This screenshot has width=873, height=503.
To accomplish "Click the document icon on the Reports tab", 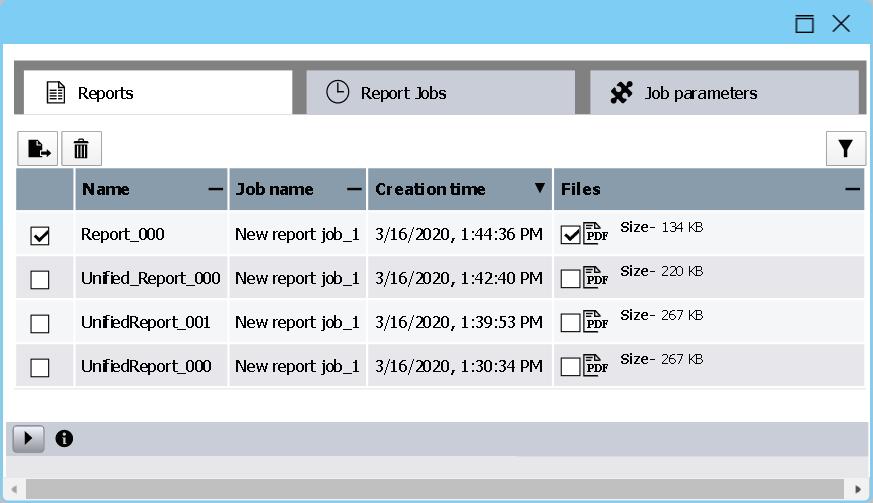I will tap(56, 92).
